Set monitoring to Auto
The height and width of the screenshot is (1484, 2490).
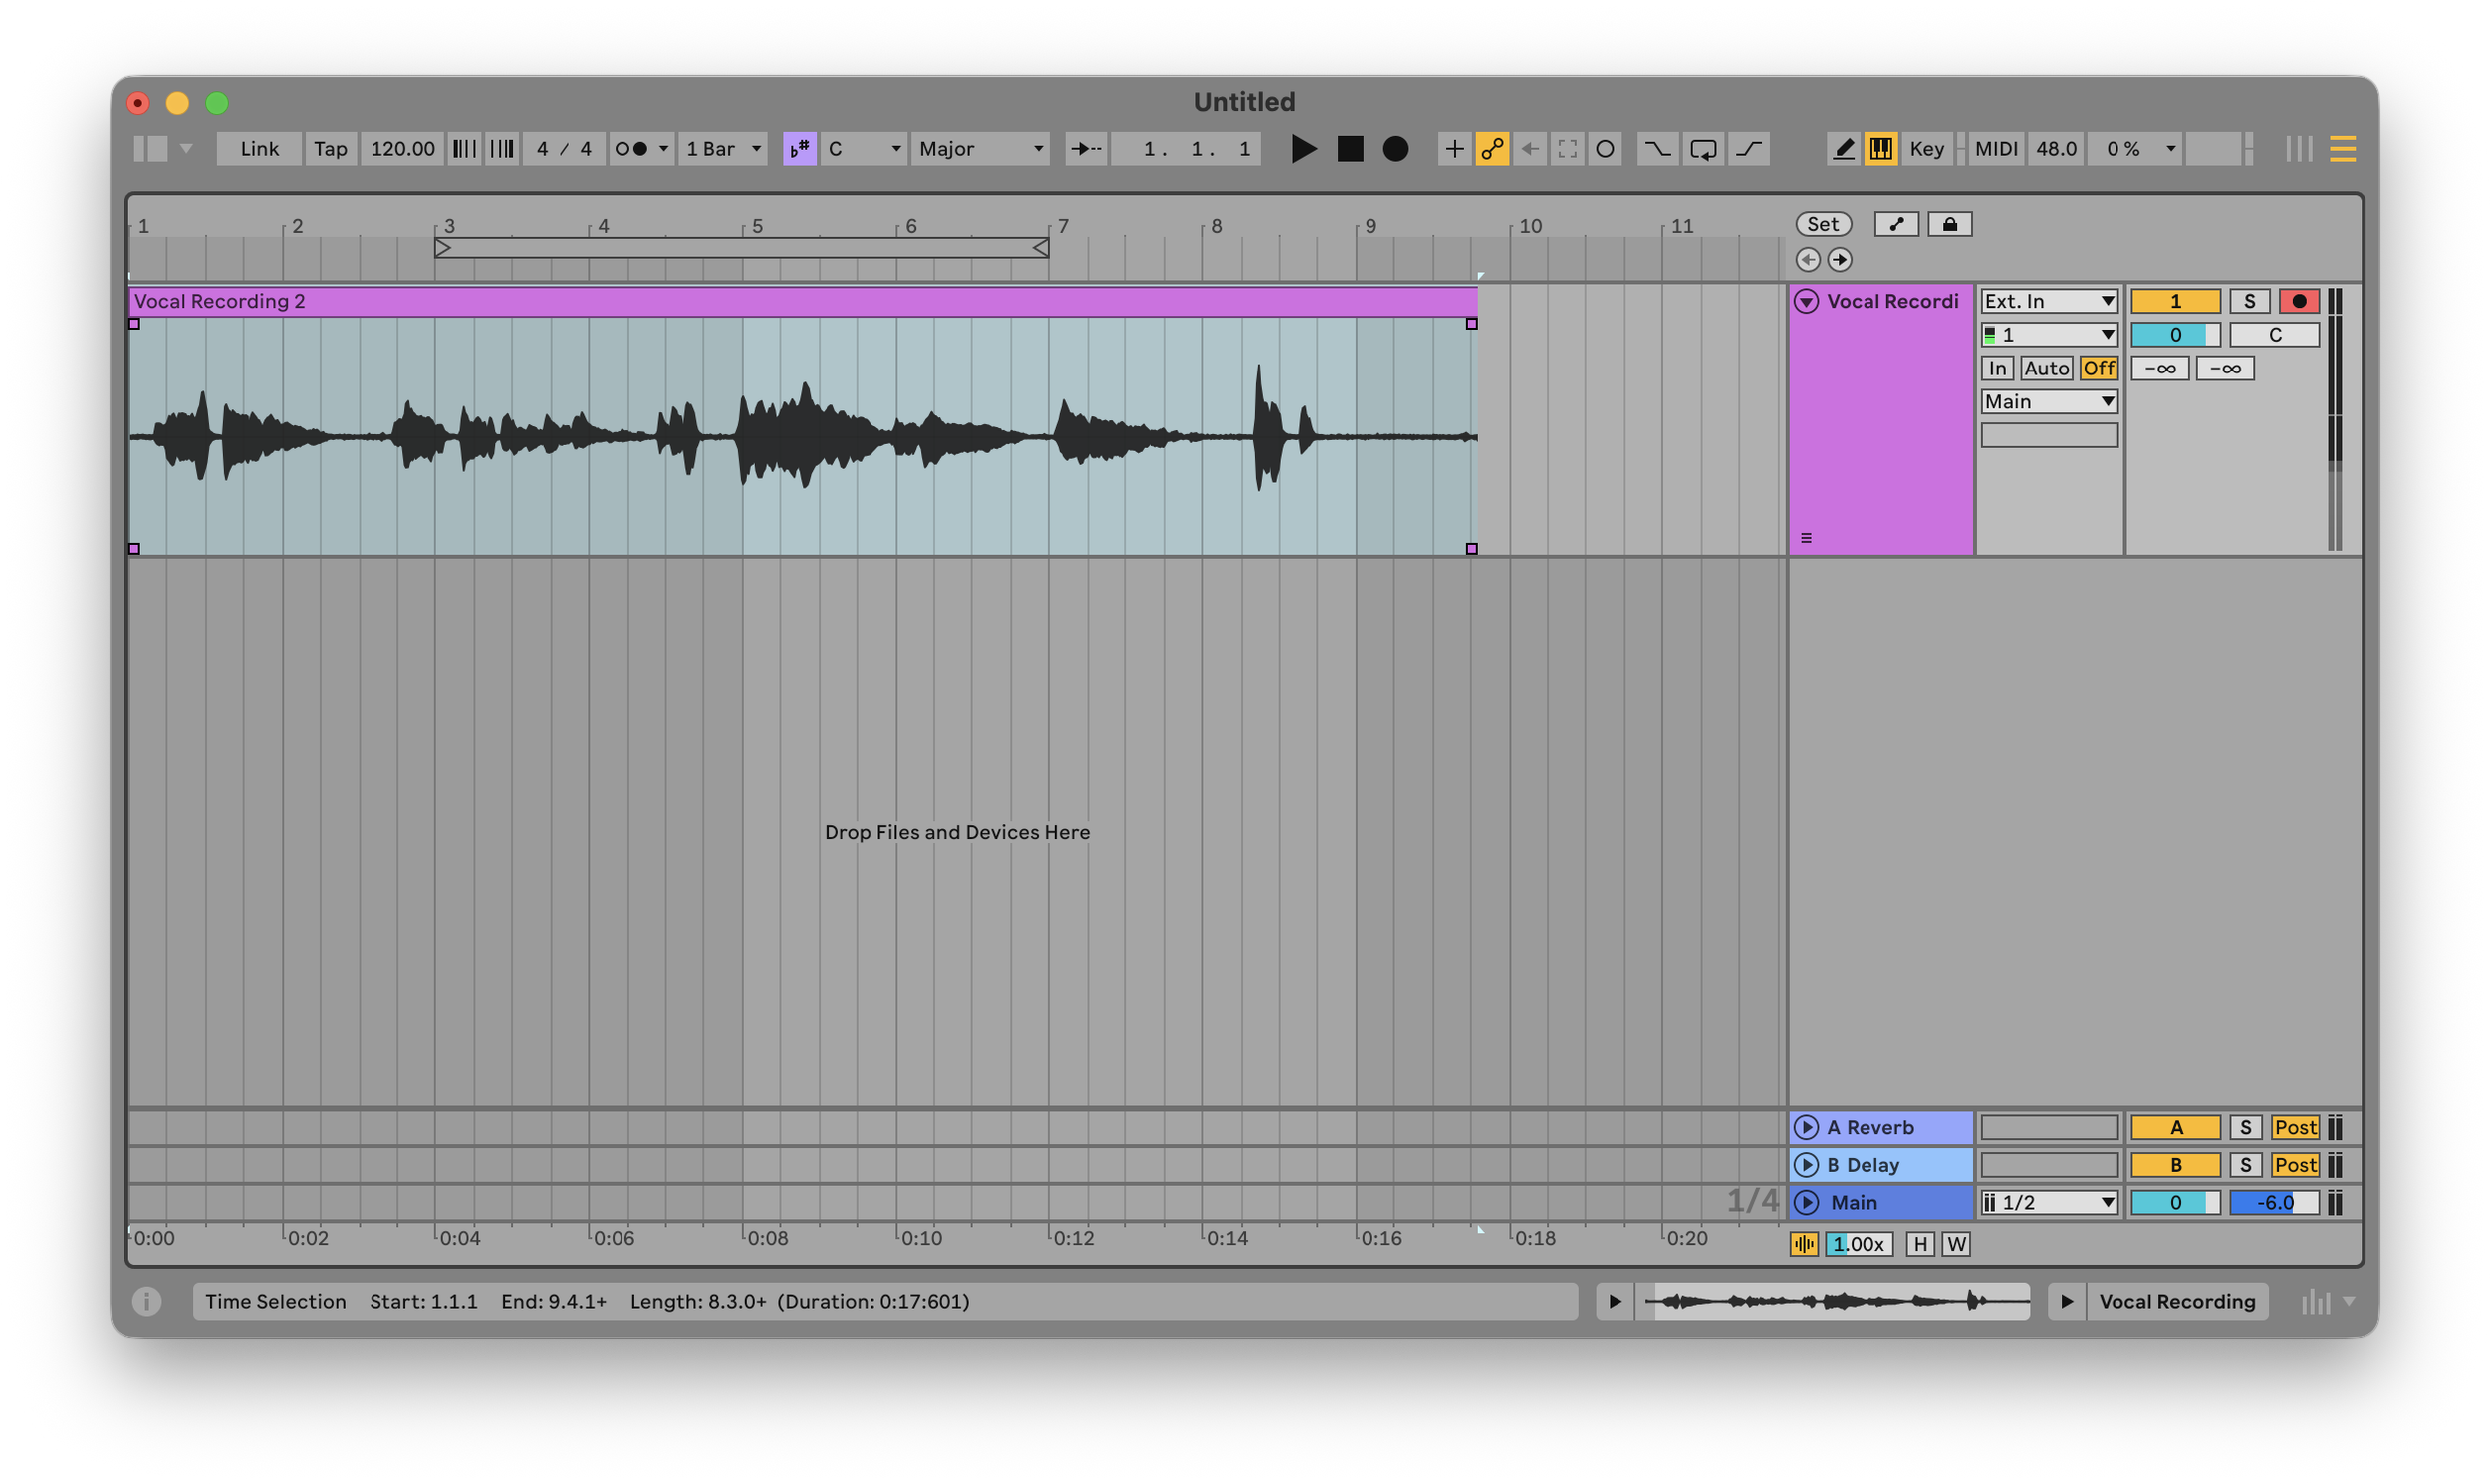2046,368
